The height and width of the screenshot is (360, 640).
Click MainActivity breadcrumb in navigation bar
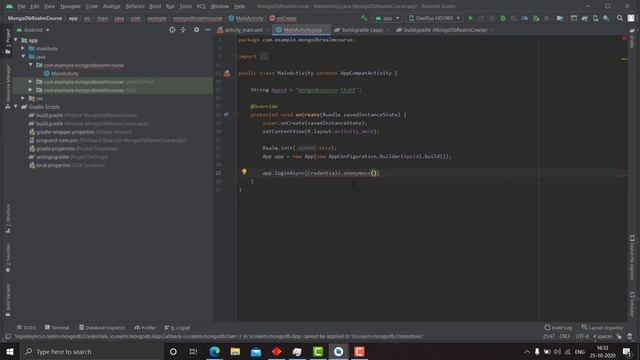point(246,18)
